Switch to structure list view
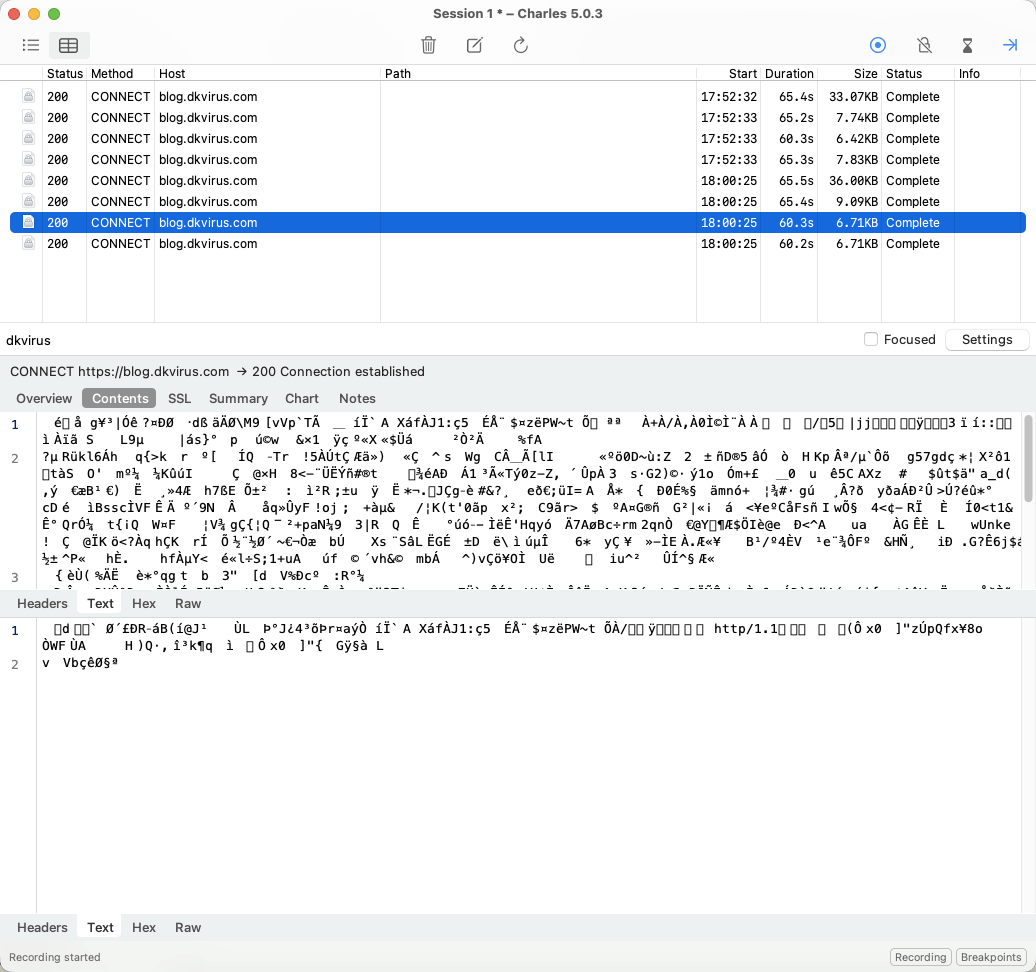 31,45
